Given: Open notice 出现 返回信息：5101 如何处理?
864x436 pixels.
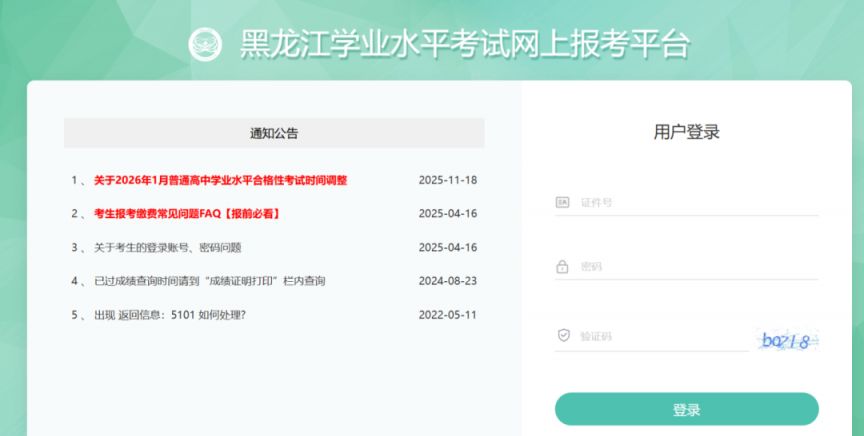Looking at the screenshot, I should tap(170, 315).
